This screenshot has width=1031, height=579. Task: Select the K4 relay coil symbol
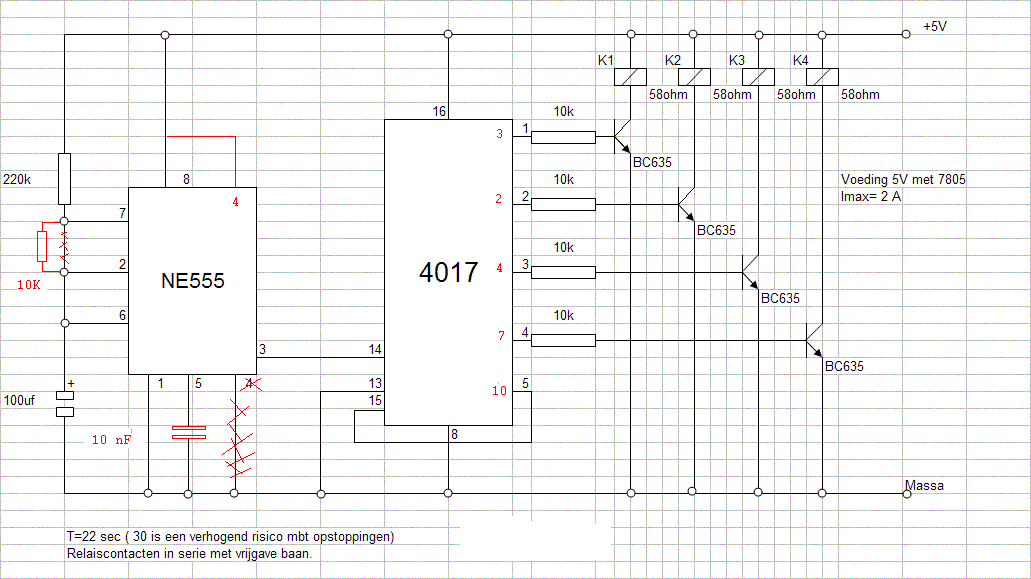(x=822, y=77)
